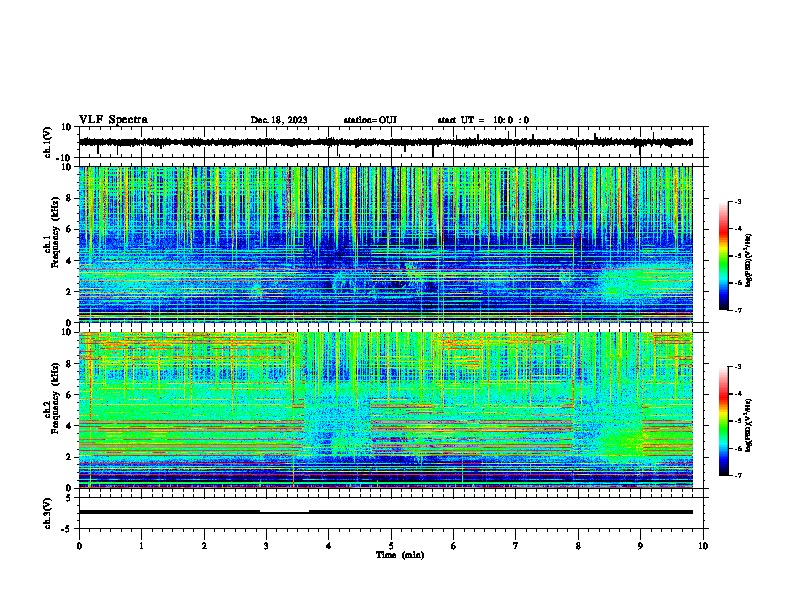Click the "ch.1(V)" waveform axis label
The width and height of the screenshot is (792, 612).
[x=48, y=142]
